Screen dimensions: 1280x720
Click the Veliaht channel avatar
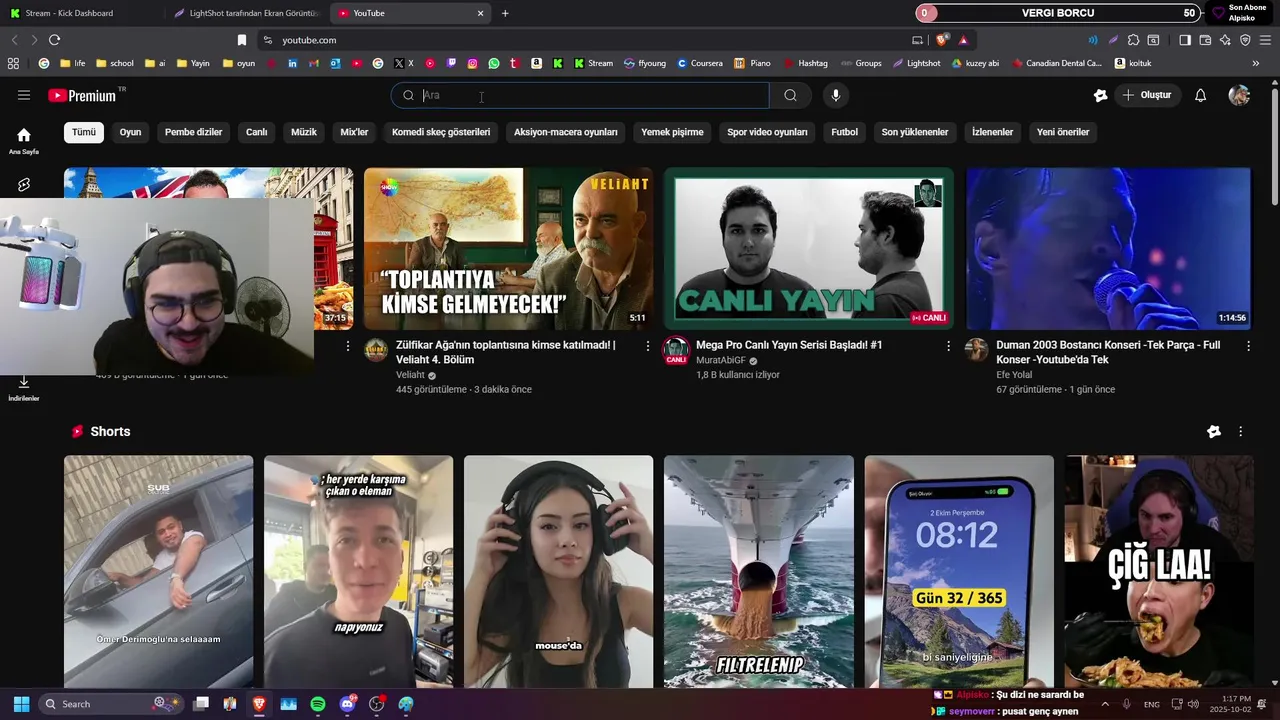pyautogui.click(x=376, y=349)
